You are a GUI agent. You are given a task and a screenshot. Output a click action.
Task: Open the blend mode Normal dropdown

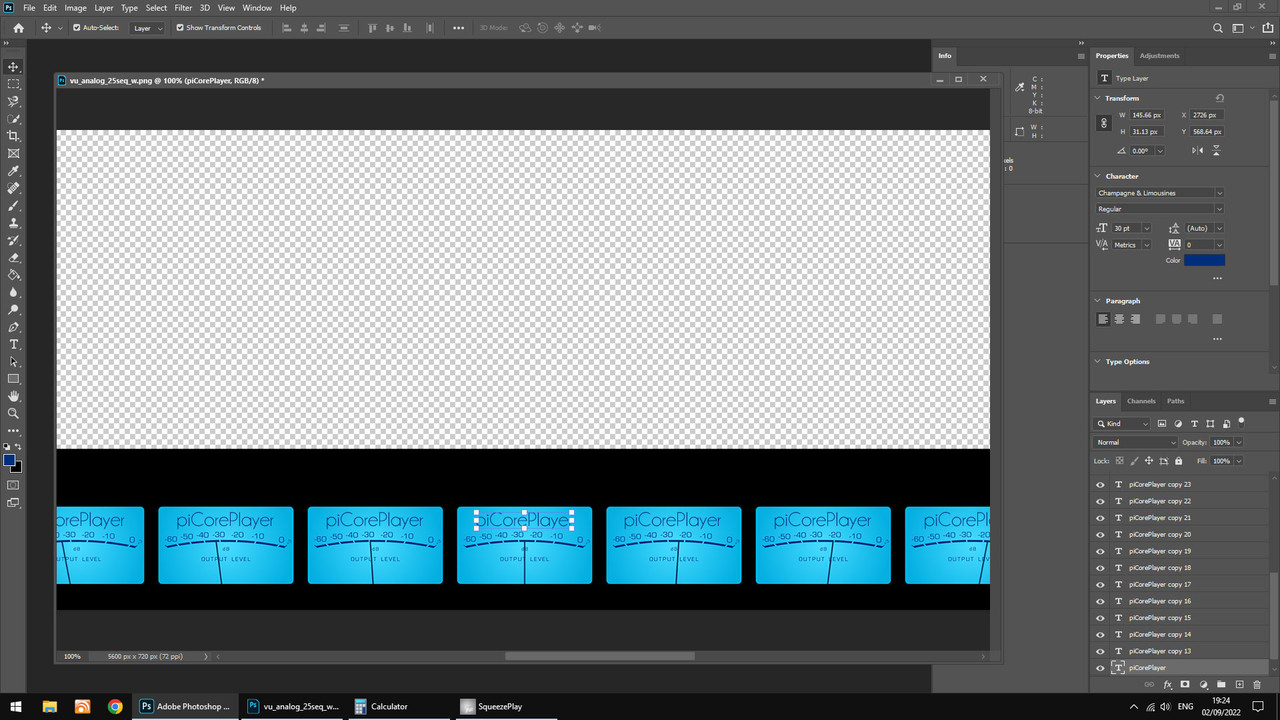point(1136,442)
